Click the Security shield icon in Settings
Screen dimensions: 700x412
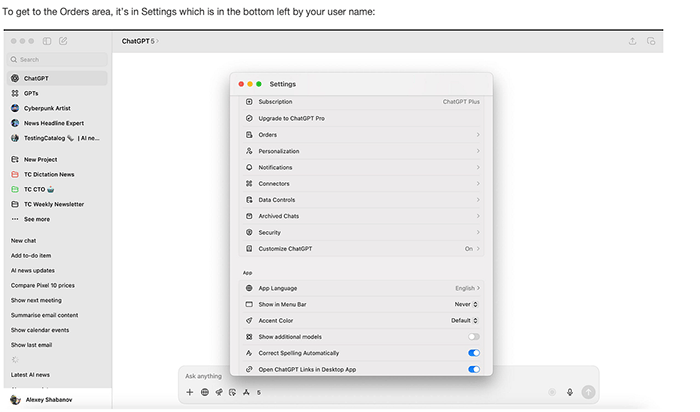(x=249, y=232)
